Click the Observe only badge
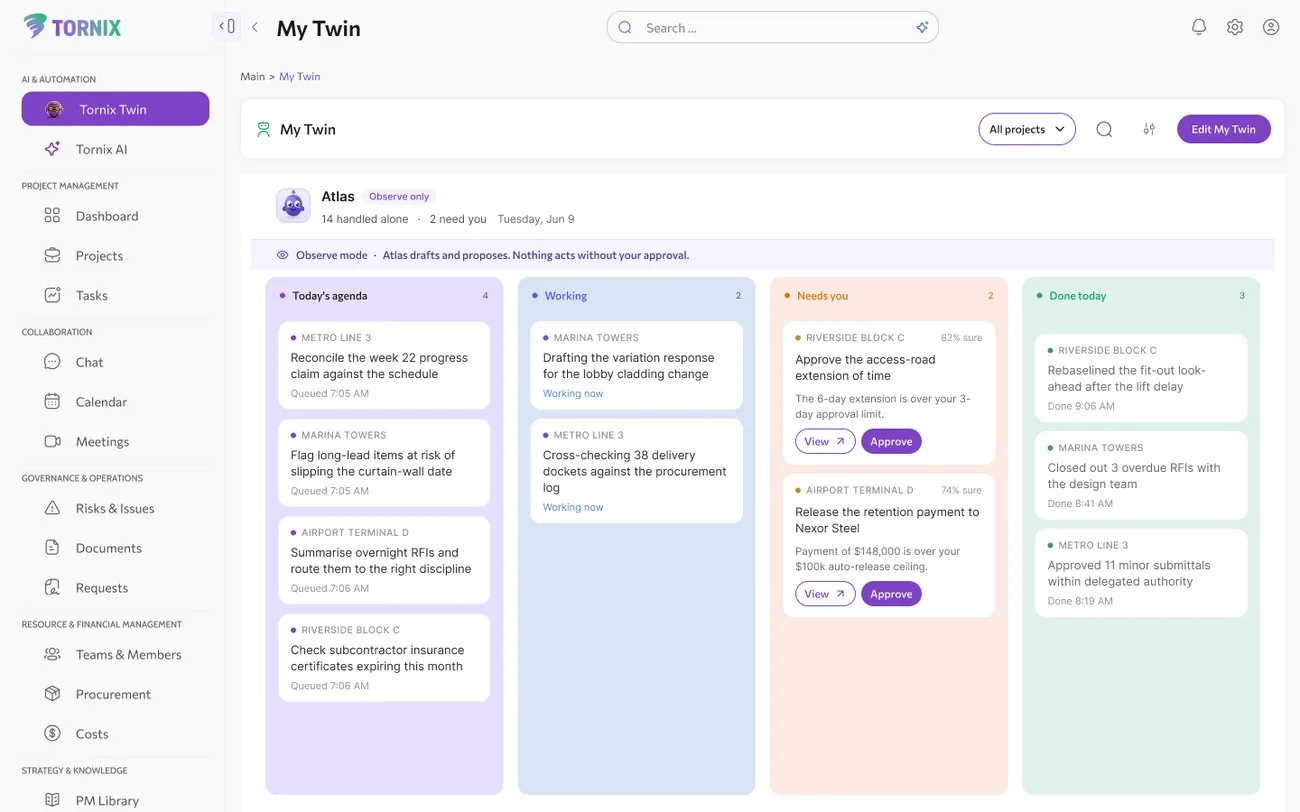 pyautogui.click(x=399, y=197)
